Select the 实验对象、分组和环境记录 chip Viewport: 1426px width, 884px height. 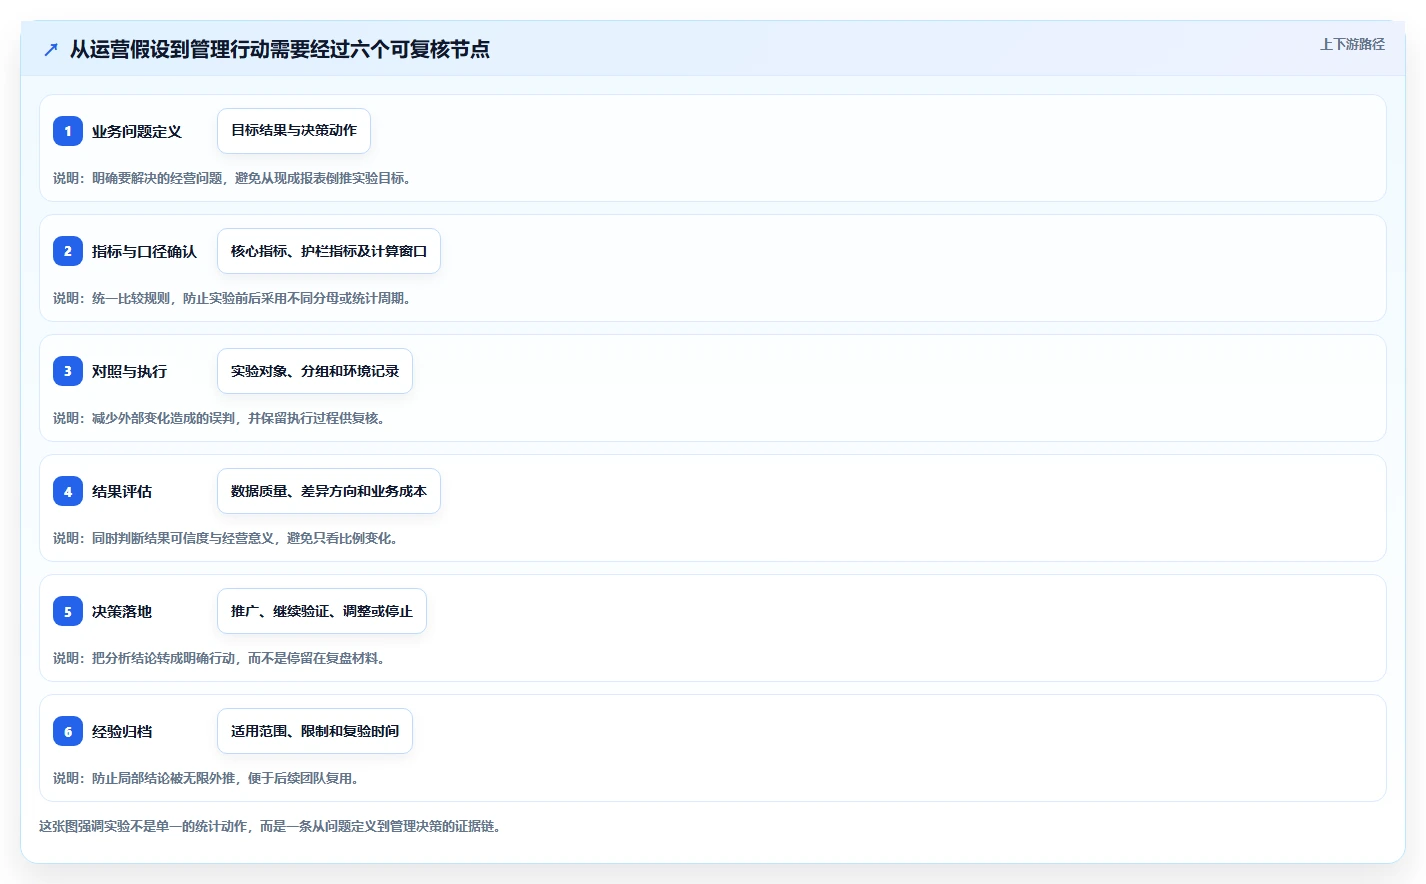(x=315, y=371)
